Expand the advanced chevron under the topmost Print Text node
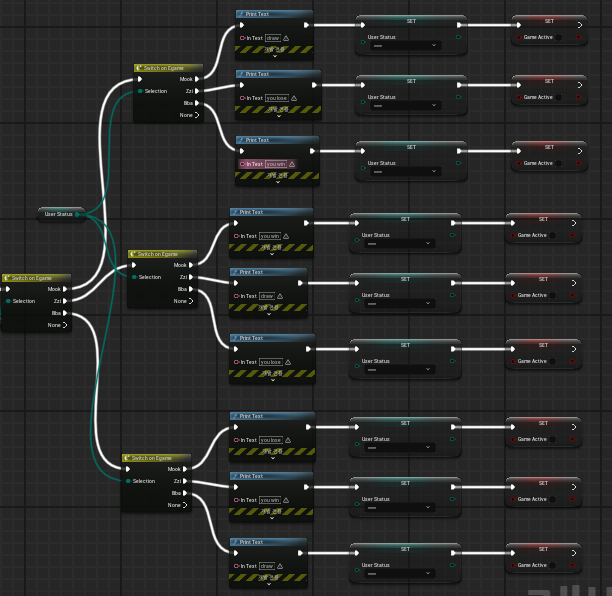This screenshot has width=612, height=596. point(275,56)
